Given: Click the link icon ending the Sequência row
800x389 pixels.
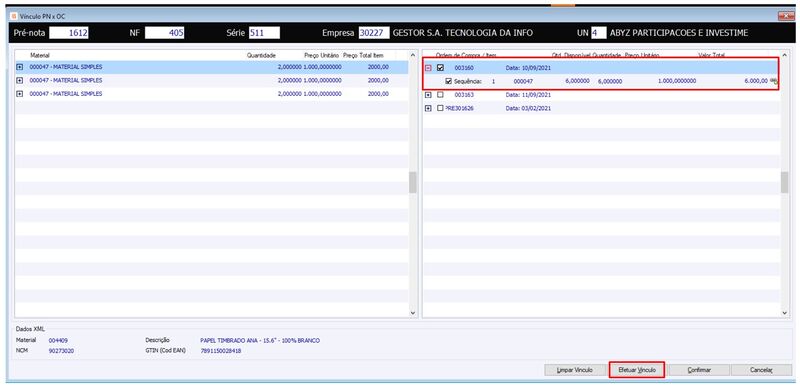Looking at the screenshot, I should pos(773,81).
